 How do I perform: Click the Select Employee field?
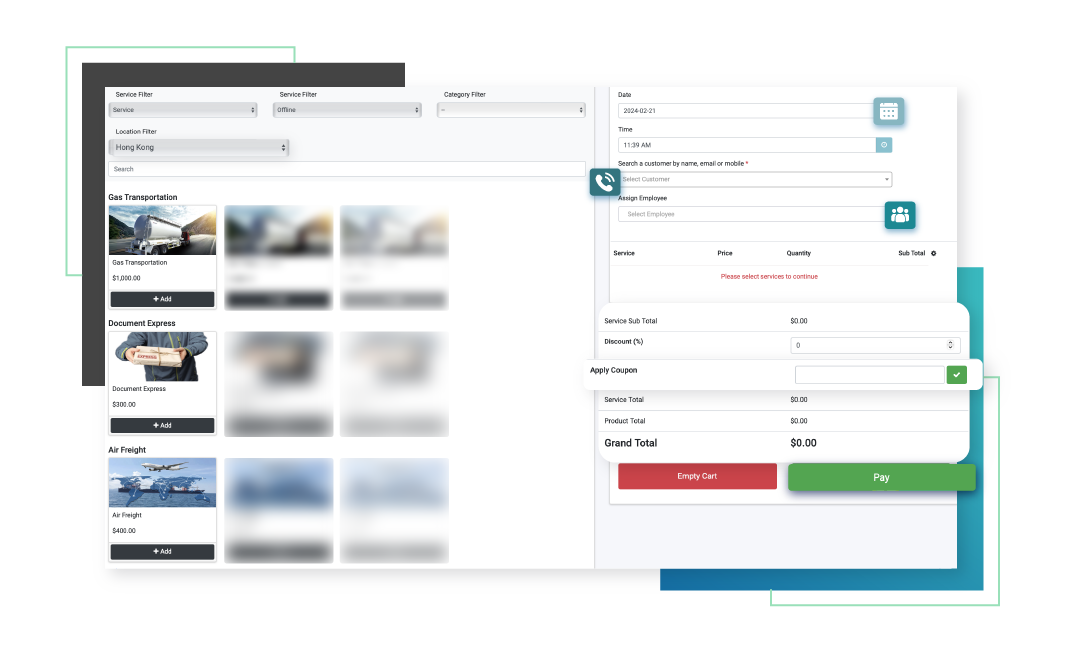point(750,214)
